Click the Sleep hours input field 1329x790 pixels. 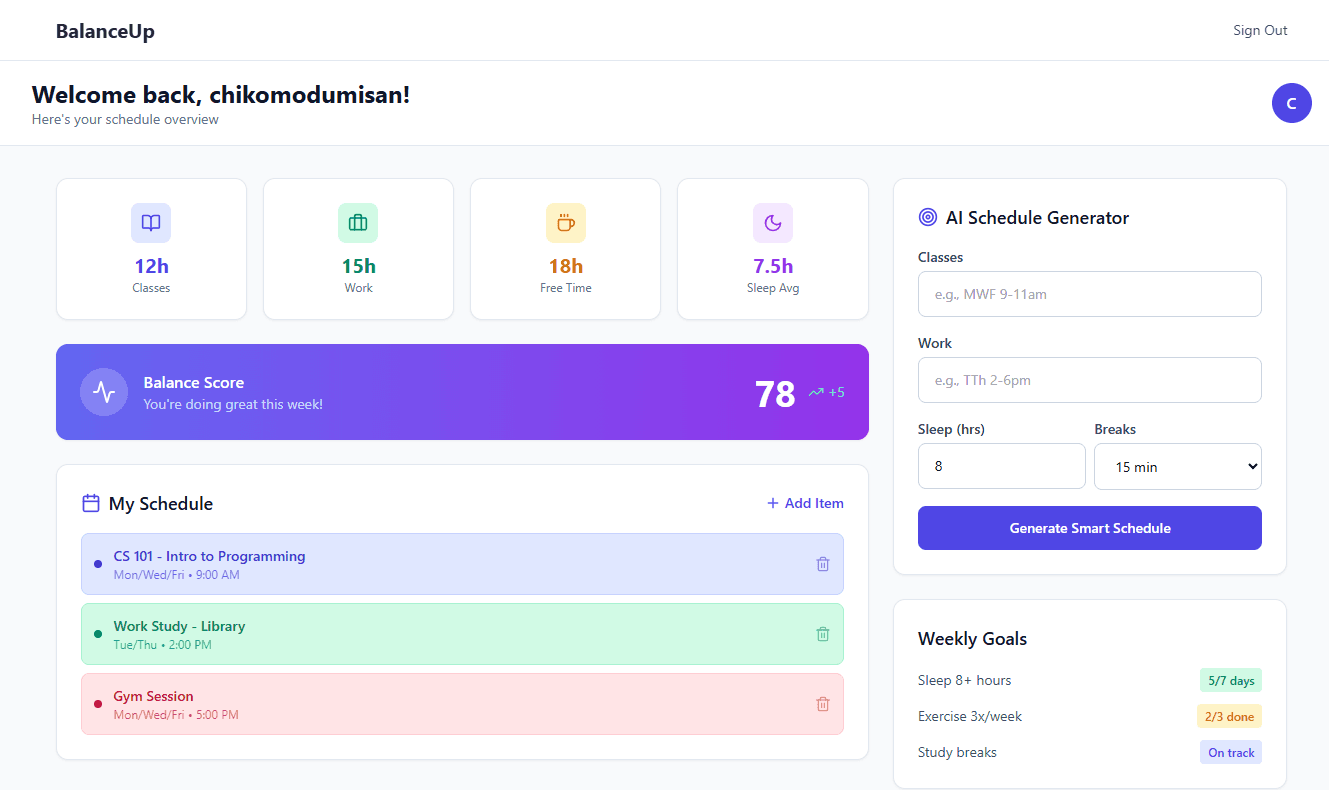1001,467
